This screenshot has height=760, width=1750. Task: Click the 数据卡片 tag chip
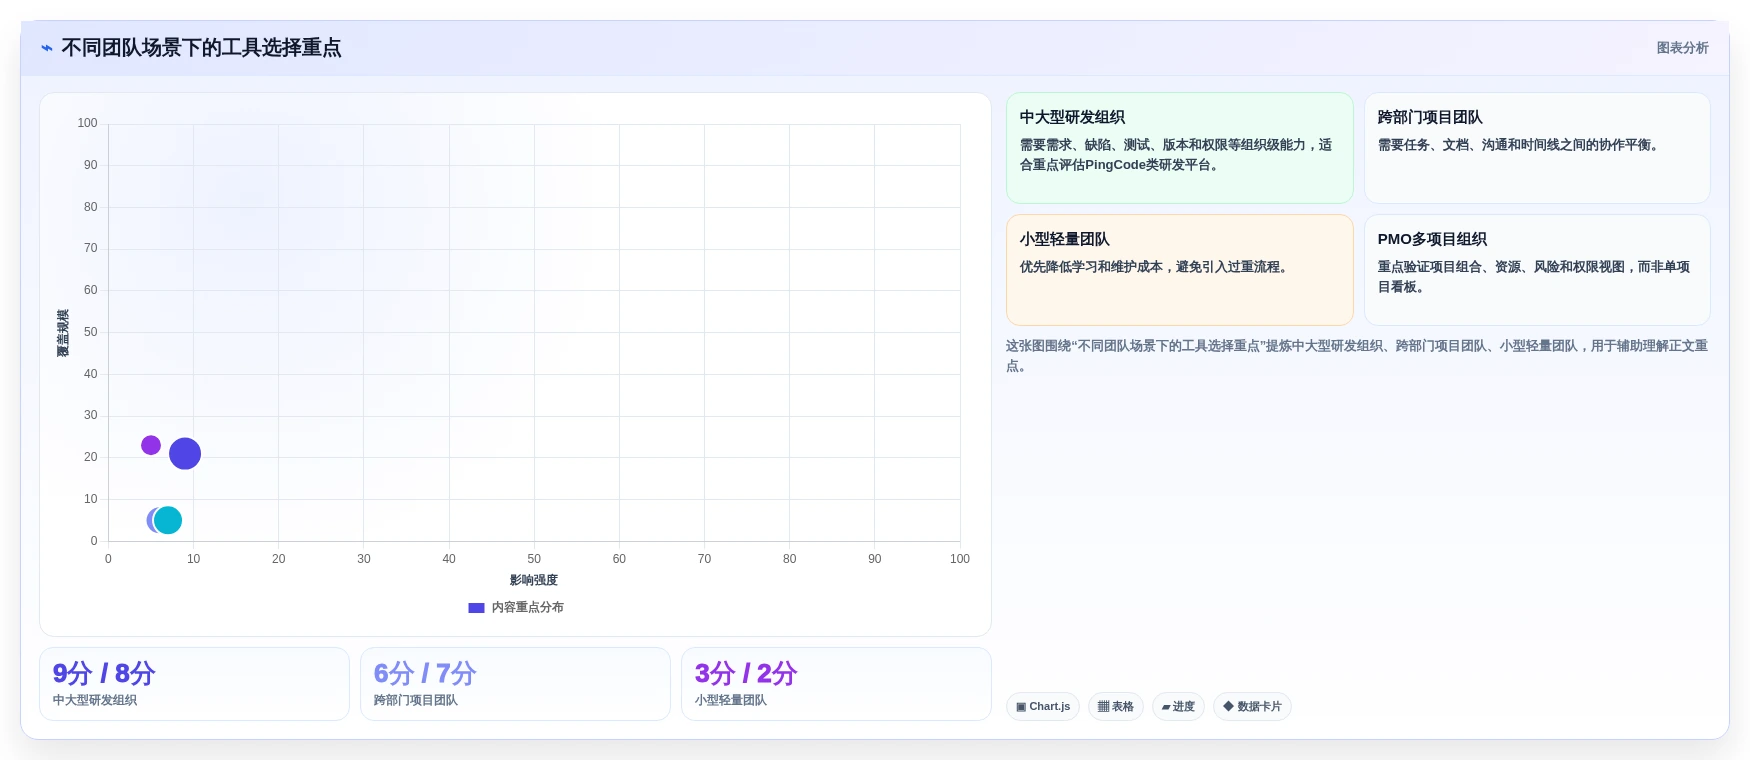tap(1252, 706)
